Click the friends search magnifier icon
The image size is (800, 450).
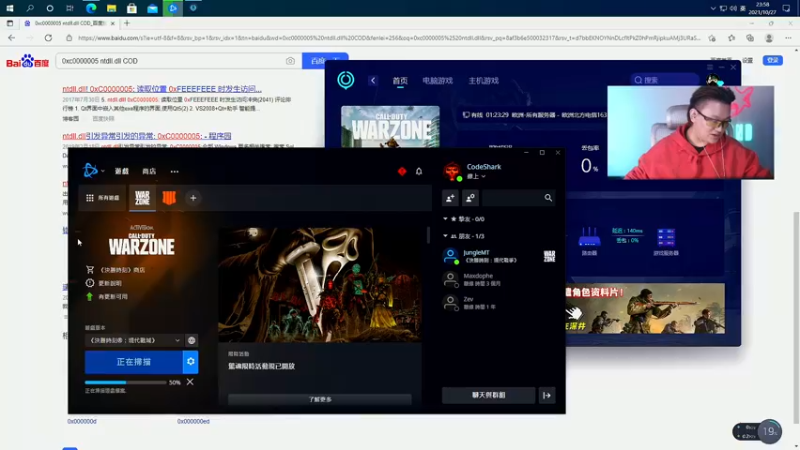point(548,198)
